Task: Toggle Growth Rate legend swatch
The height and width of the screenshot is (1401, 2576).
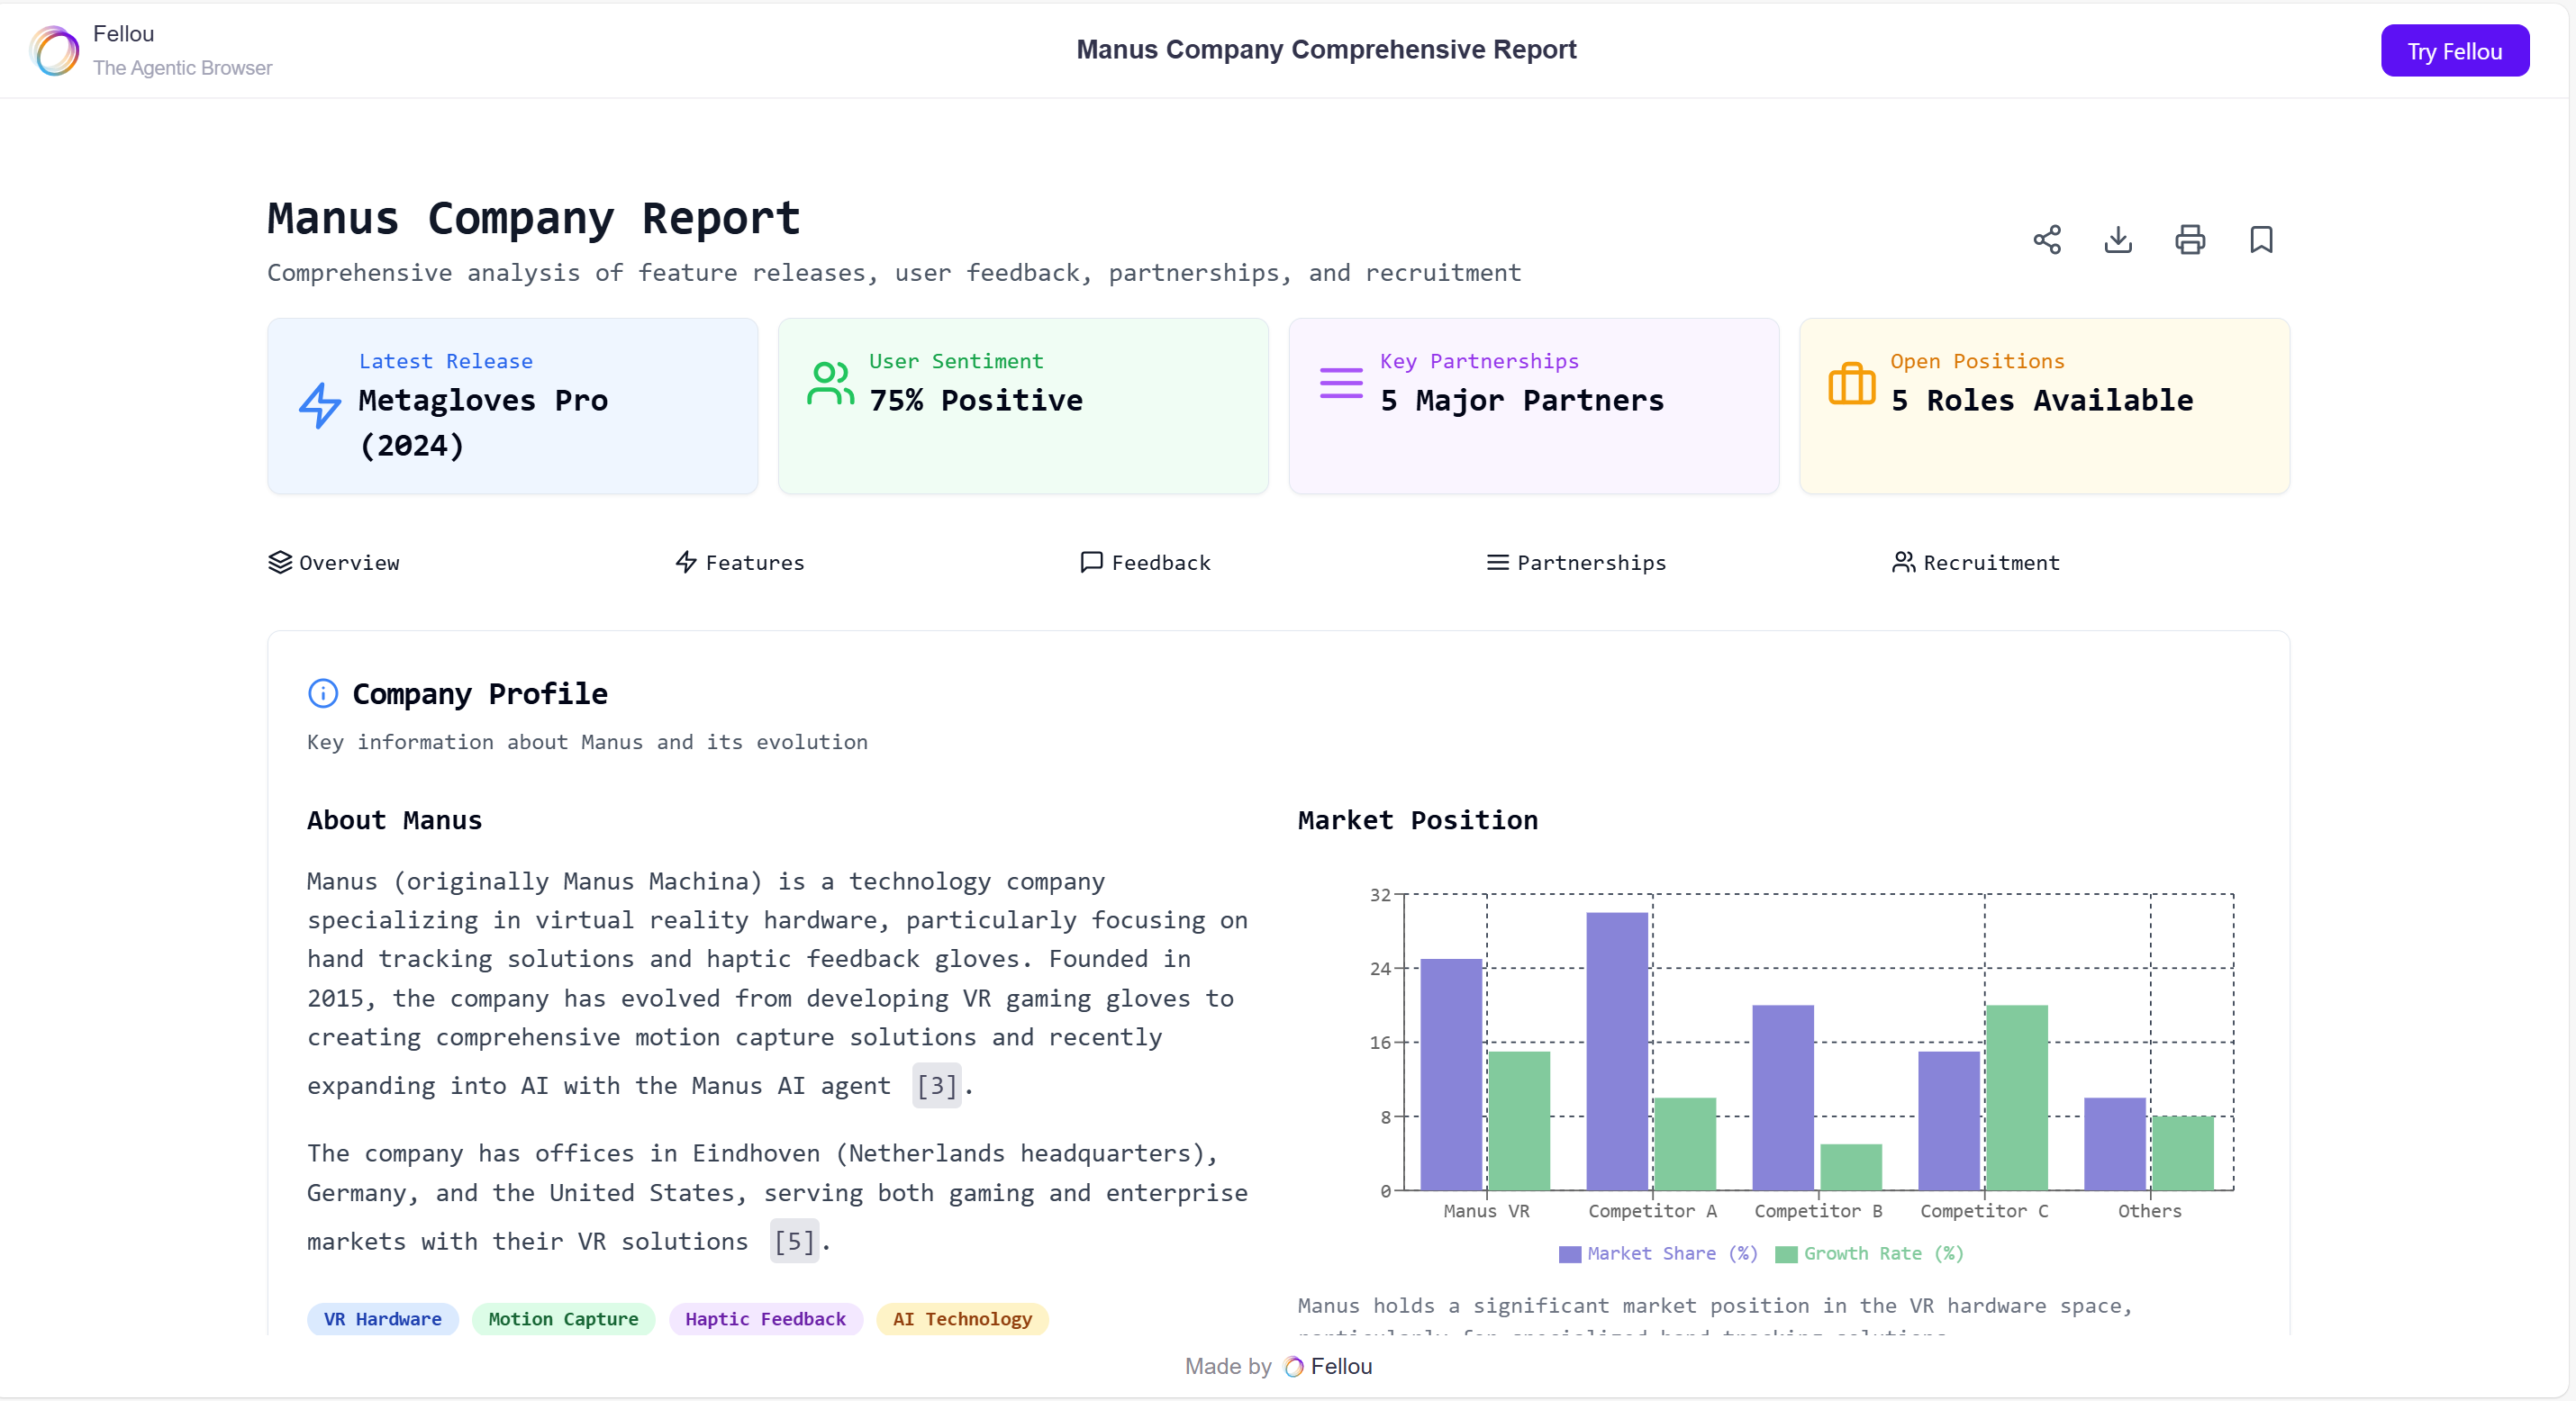Action: coord(1786,1254)
